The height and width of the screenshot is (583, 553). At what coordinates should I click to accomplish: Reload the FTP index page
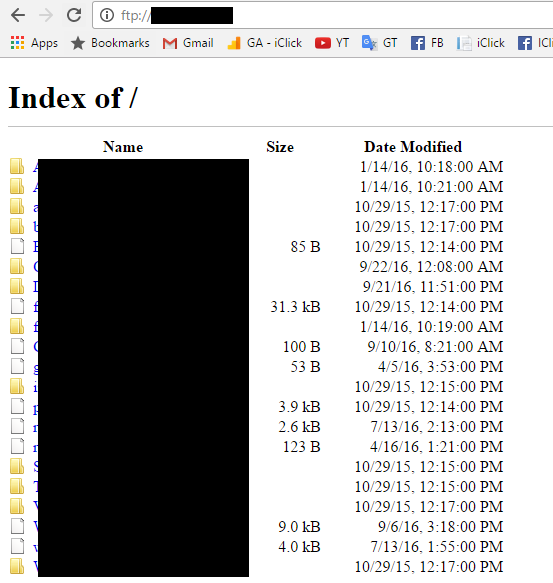[74, 15]
